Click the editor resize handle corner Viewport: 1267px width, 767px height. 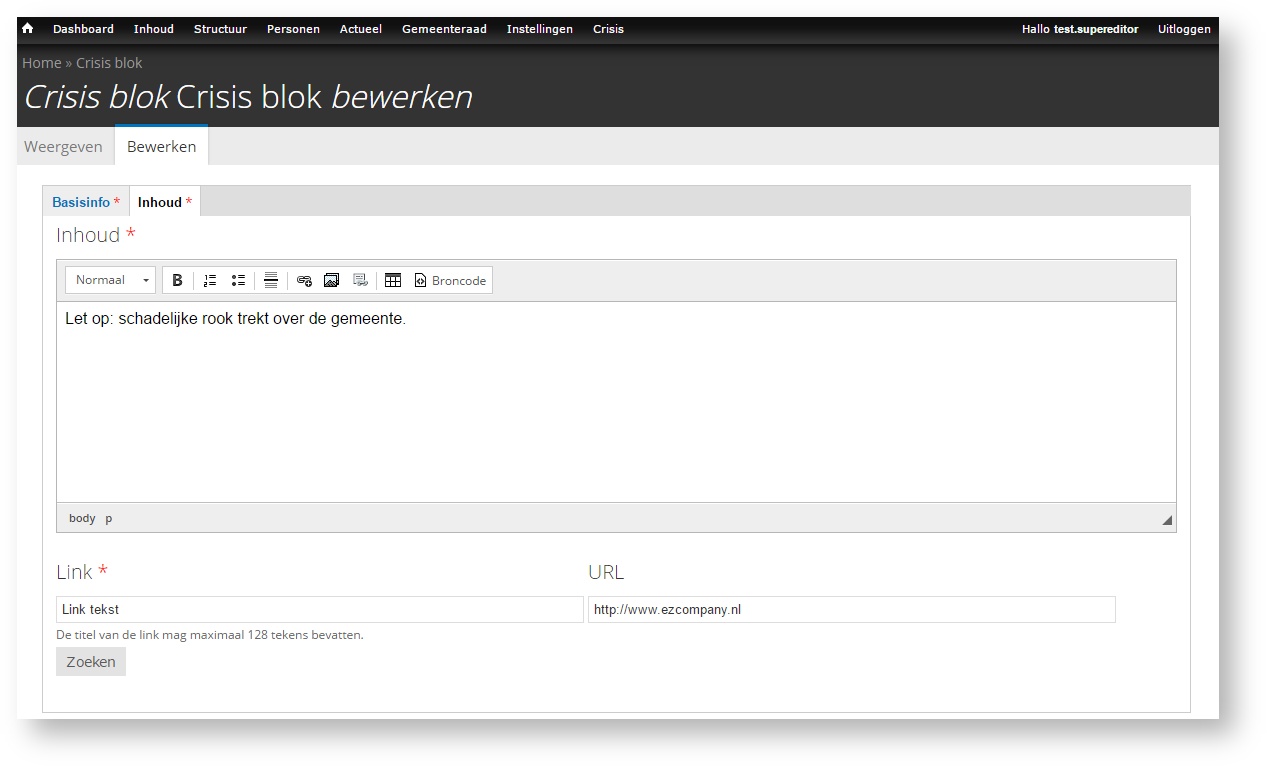pyautogui.click(x=1166, y=520)
